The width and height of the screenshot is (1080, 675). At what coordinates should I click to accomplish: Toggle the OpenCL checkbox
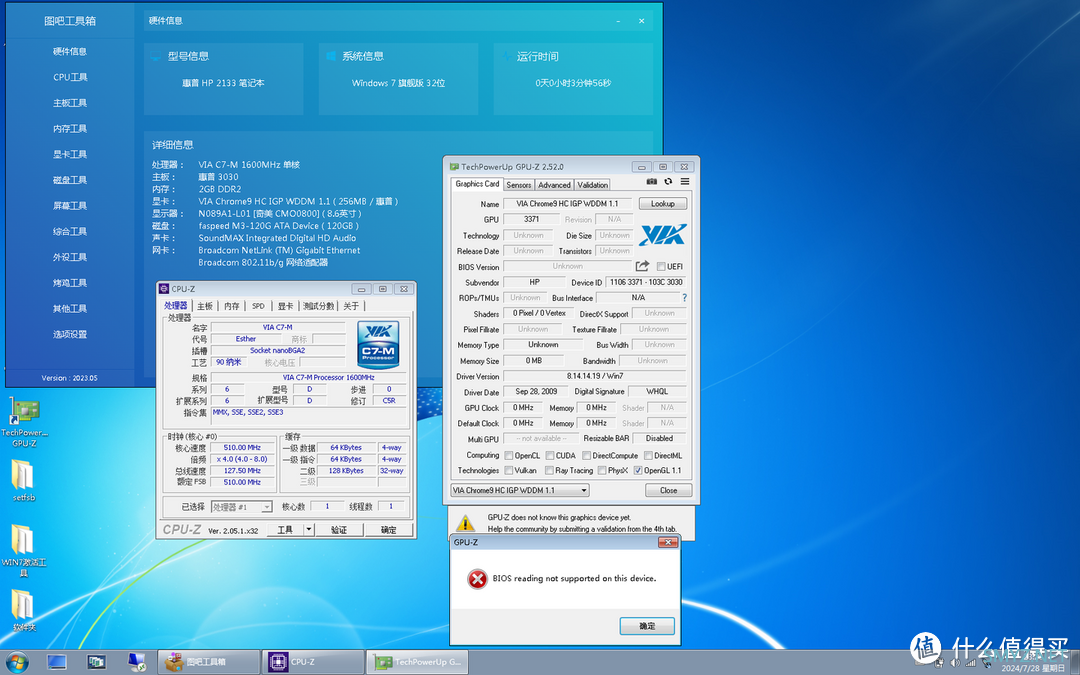point(508,455)
